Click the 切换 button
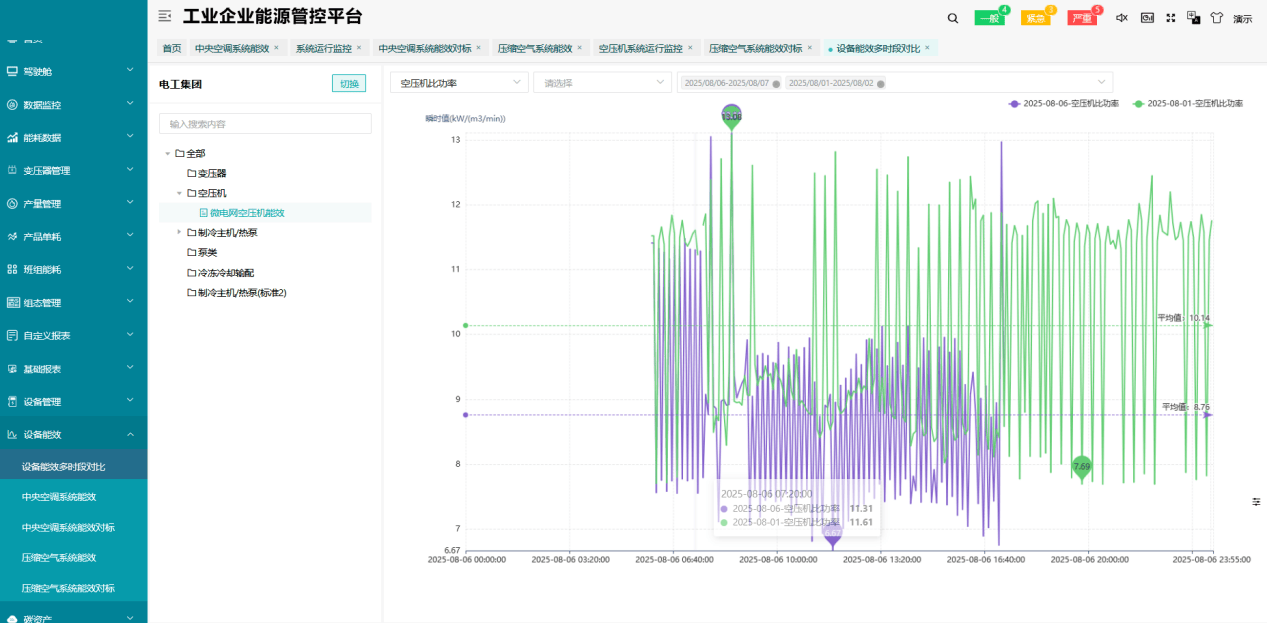The height and width of the screenshot is (623, 1267). 349,84
